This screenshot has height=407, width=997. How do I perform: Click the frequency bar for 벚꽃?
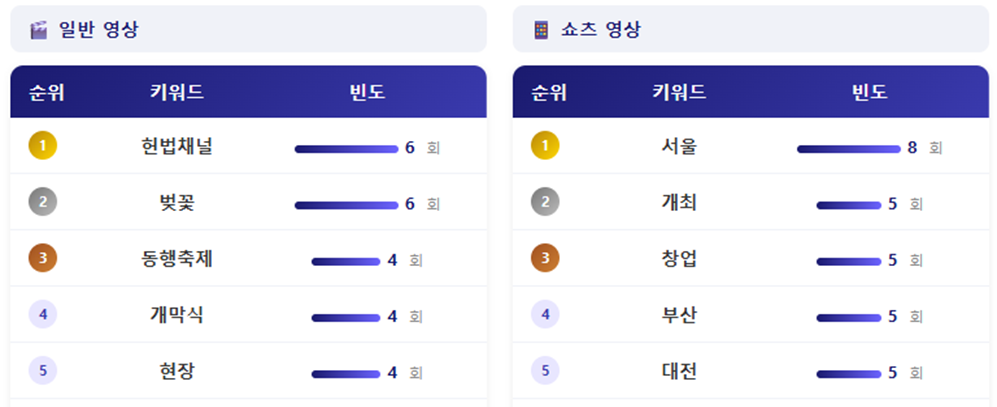pyautogui.click(x=345, y=205)
